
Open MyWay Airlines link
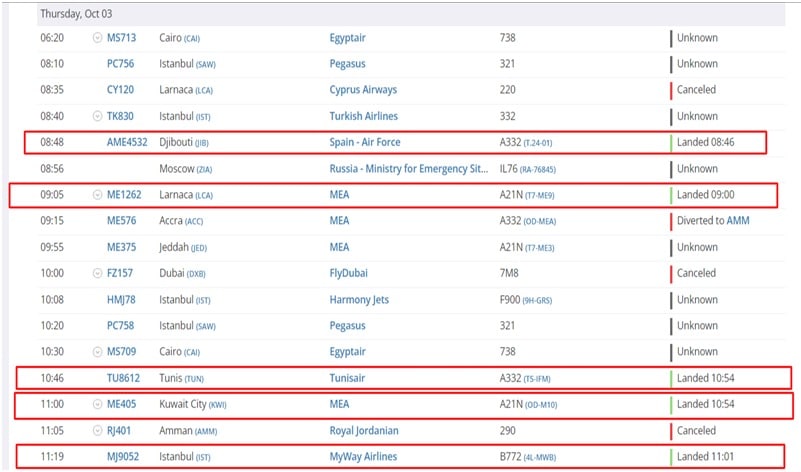click(x=363, y=457)
